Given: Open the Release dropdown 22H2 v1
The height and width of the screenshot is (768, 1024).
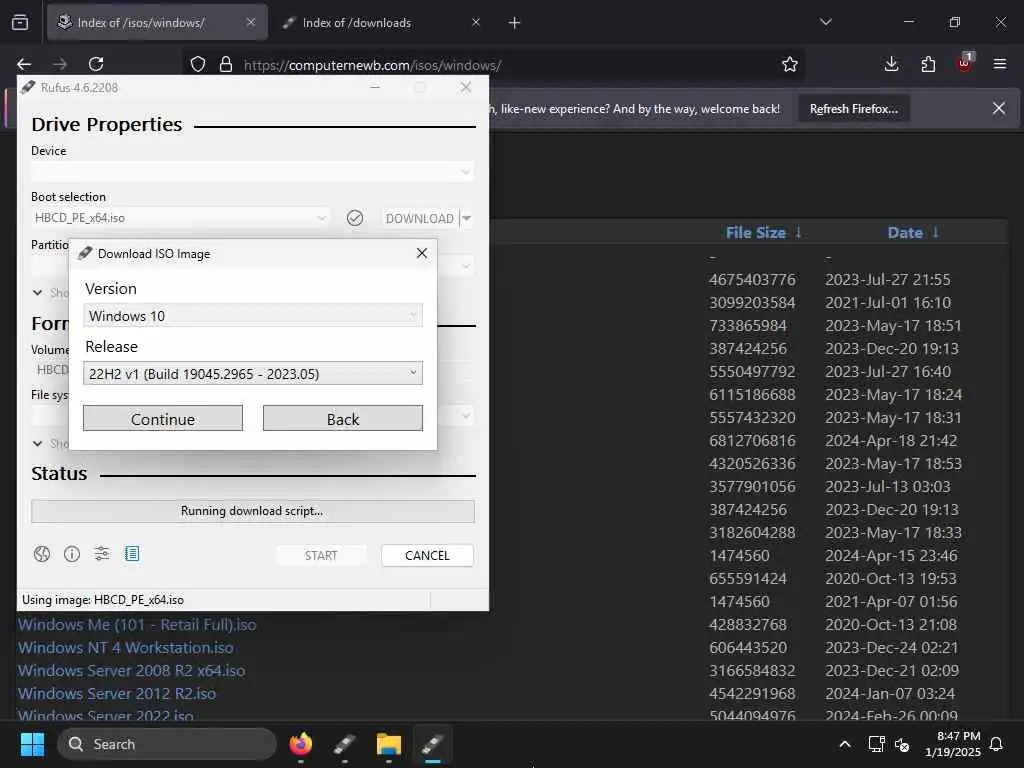Looking at the screenshot, I should 253,374.
